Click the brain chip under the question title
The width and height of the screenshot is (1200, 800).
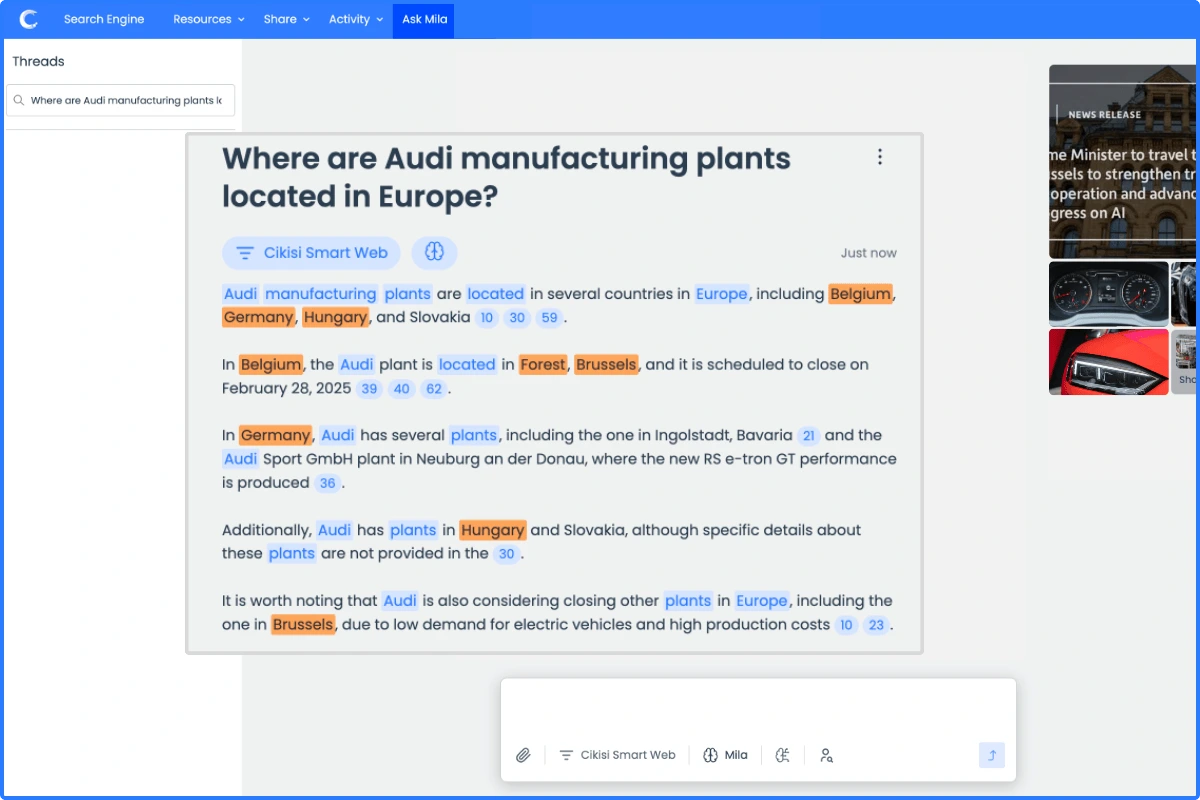tap(434, 253)
